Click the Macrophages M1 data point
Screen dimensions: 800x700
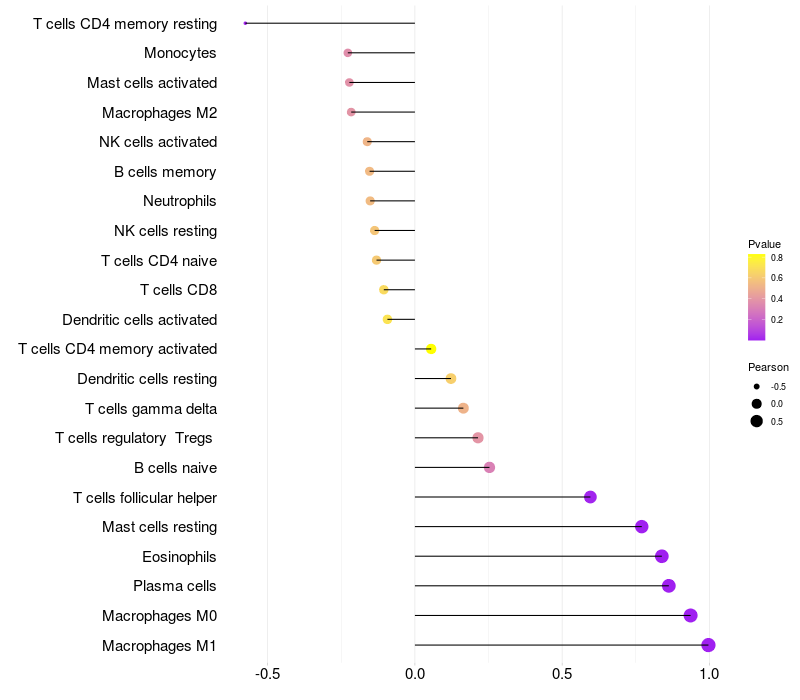pos(708,645)
